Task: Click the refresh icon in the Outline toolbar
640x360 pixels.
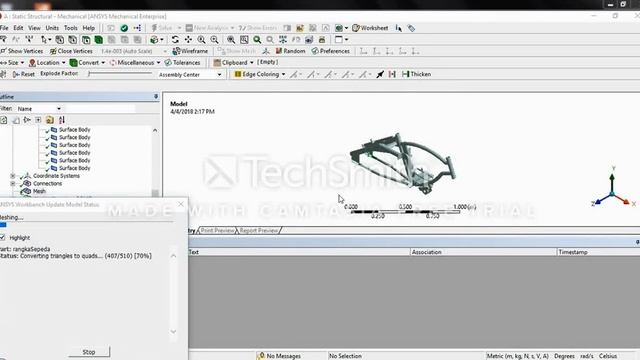Action: coord(4,120)
